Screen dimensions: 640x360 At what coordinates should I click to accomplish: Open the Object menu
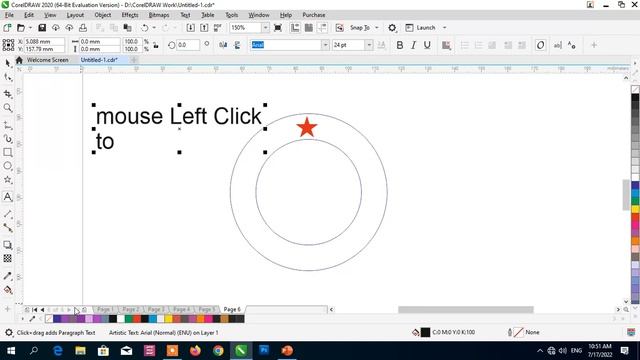(102, 15)
